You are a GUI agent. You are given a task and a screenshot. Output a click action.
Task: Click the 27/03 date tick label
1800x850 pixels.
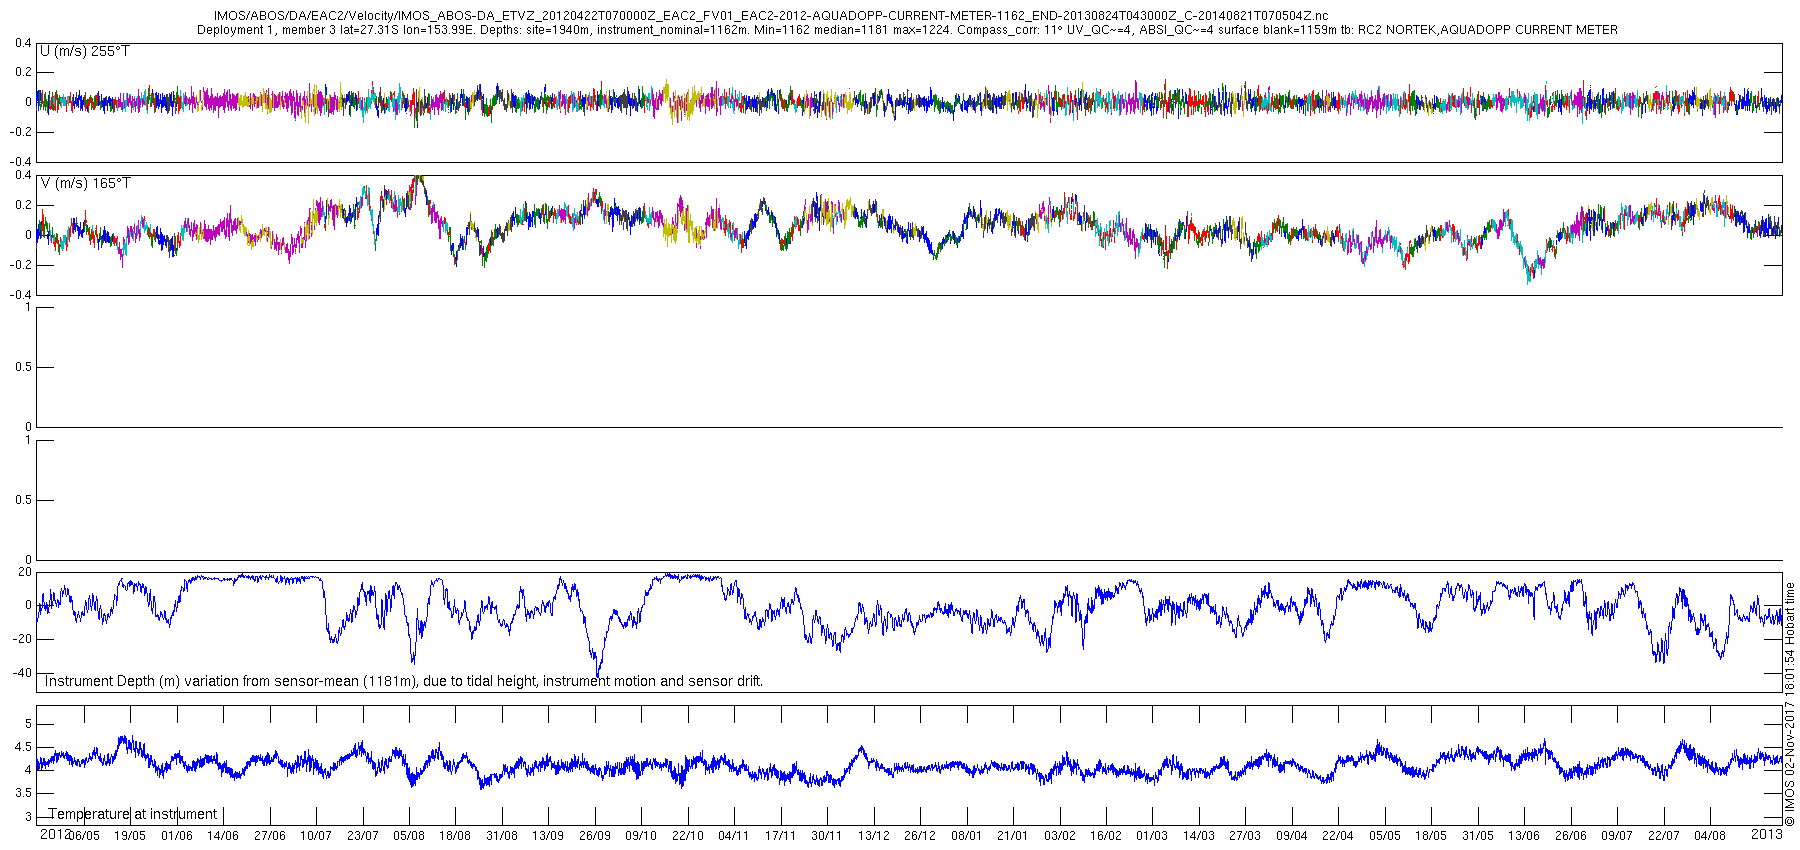coord(1245,836)
